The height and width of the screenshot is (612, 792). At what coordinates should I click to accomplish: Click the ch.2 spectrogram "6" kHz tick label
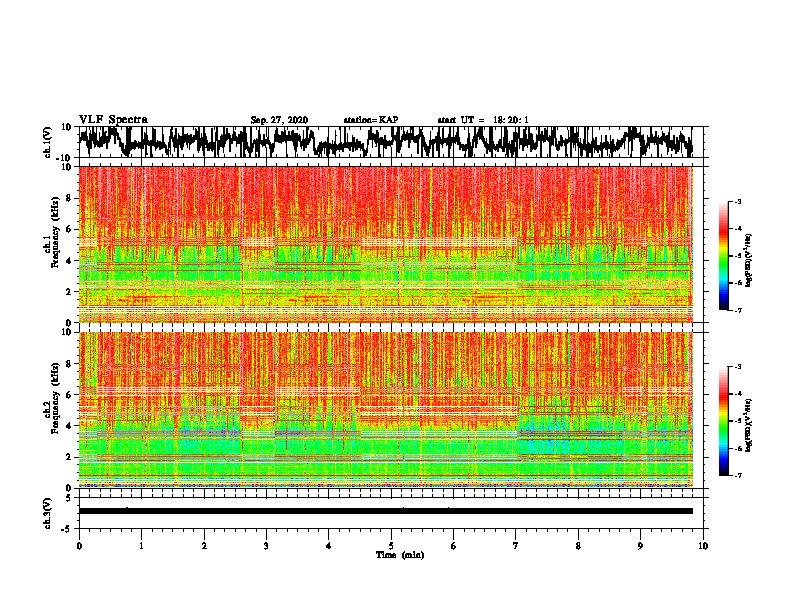[x=70, y=395]
